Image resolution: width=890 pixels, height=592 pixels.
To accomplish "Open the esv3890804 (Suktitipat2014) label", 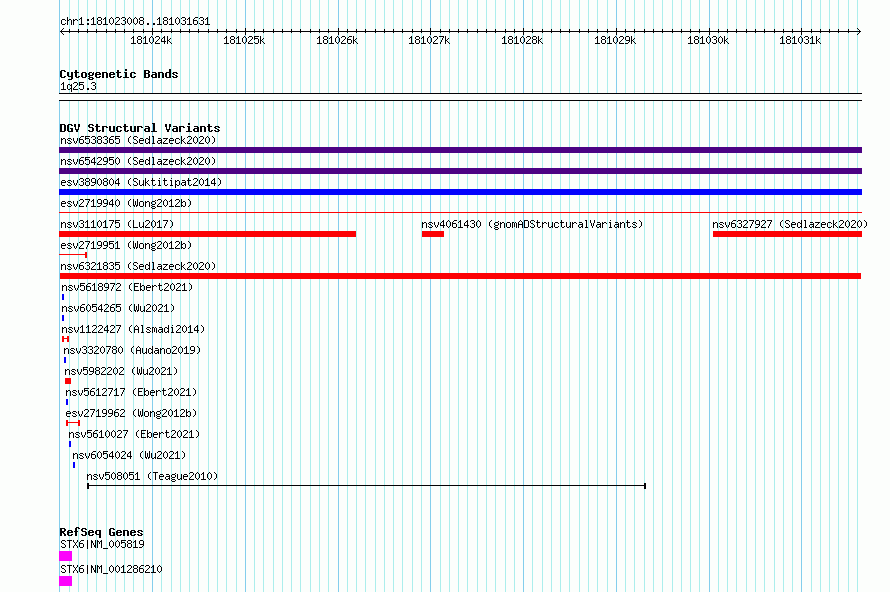I will pyautogui.click(x=141, y=182).
